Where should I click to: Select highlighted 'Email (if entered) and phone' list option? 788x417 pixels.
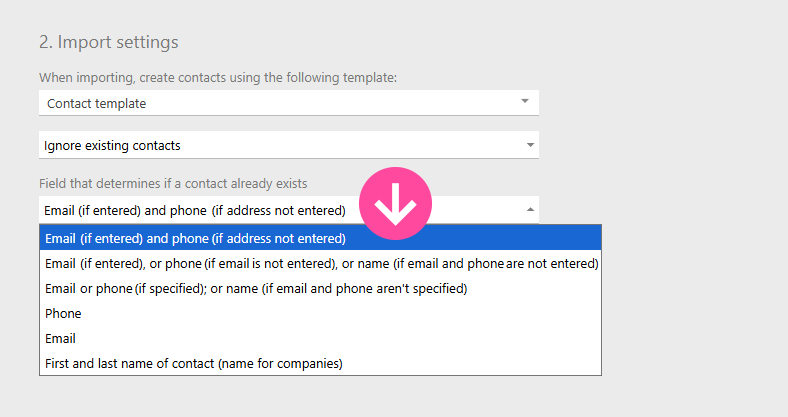[x=196, y=239]
